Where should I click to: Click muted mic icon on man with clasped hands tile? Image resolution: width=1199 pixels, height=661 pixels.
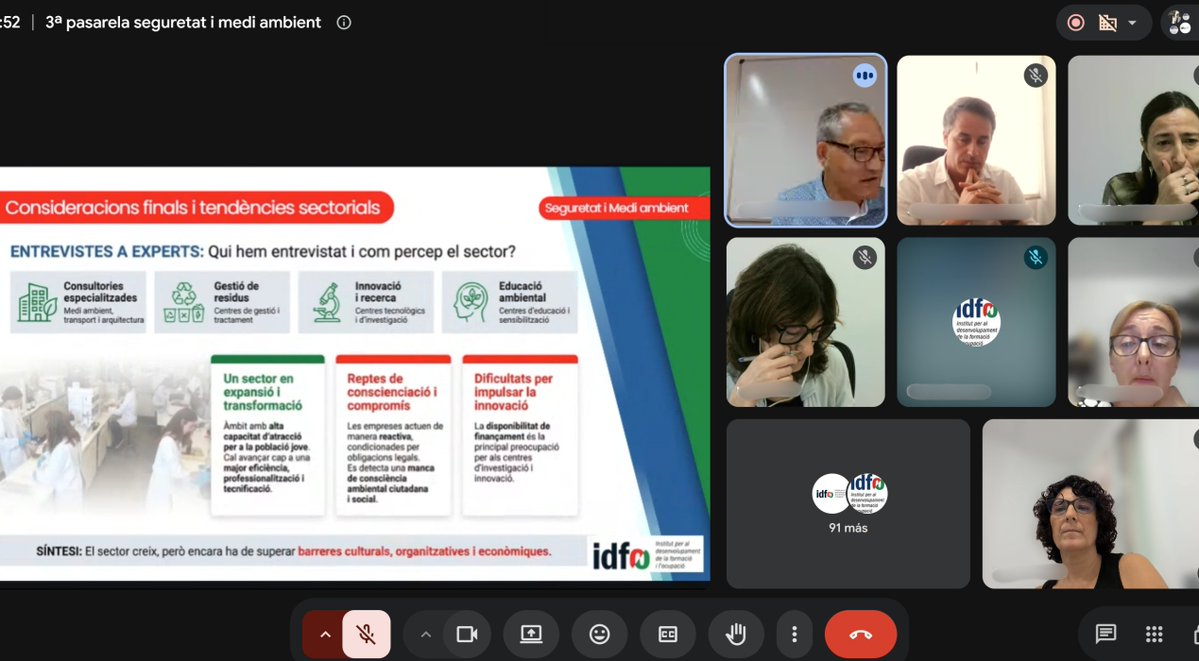pyautogui.click(x=1035, y=75)
